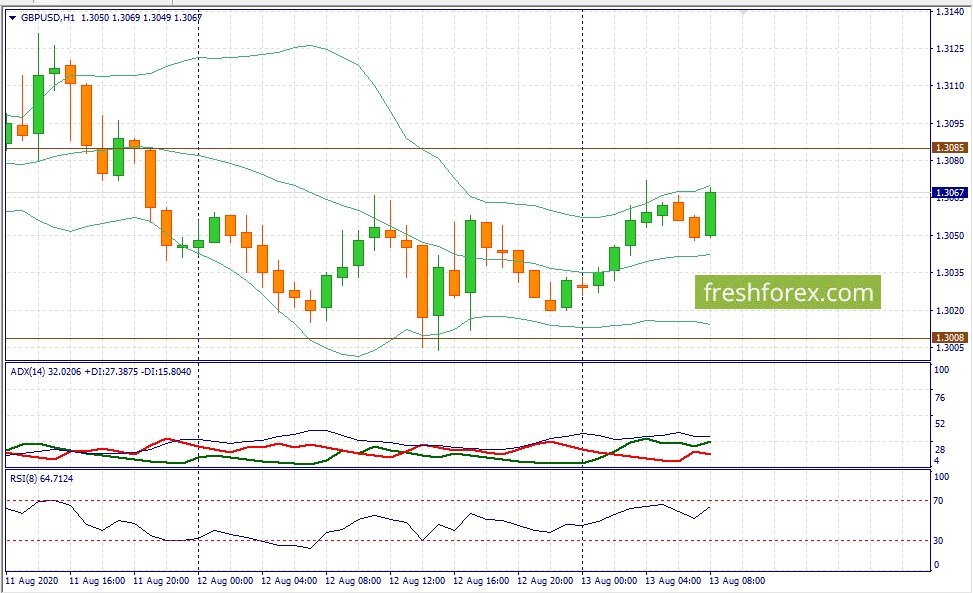Click the 1.3110 price scale value
This screenshot has height=593, width=973.
pos(950,86)
